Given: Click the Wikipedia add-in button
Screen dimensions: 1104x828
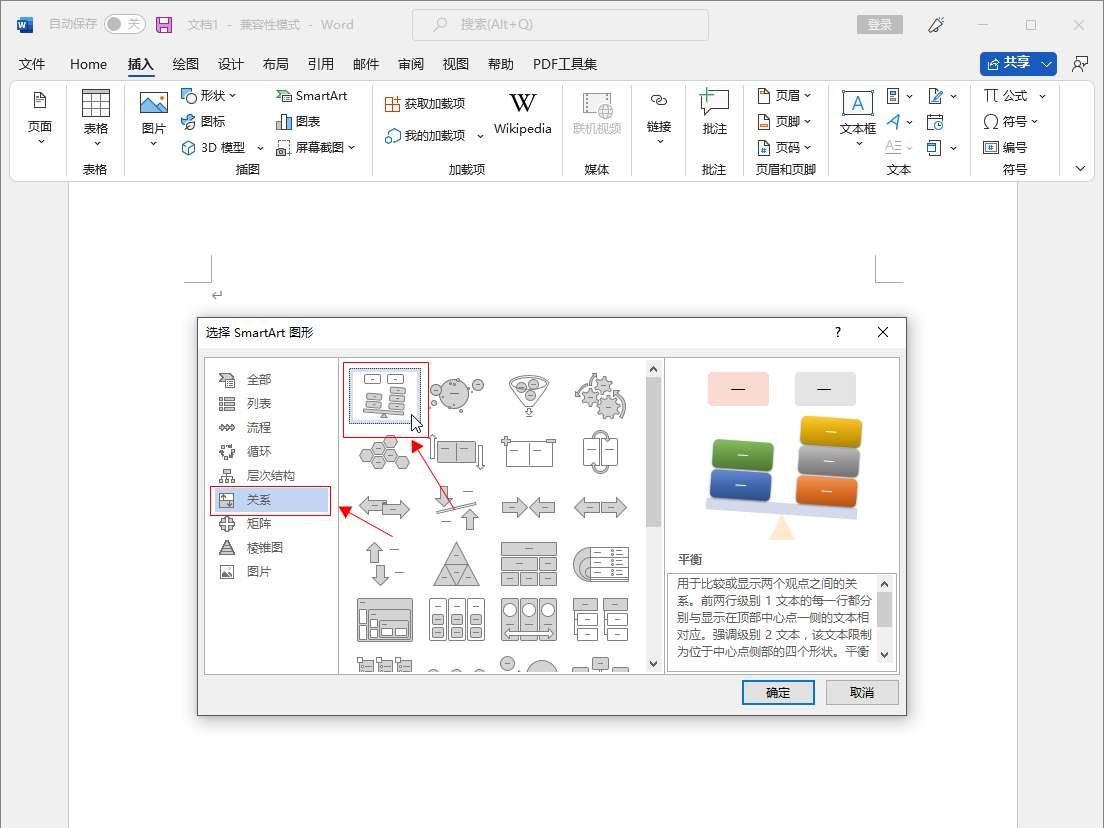Looking at the screenshot, I should (x=522, y=113).
